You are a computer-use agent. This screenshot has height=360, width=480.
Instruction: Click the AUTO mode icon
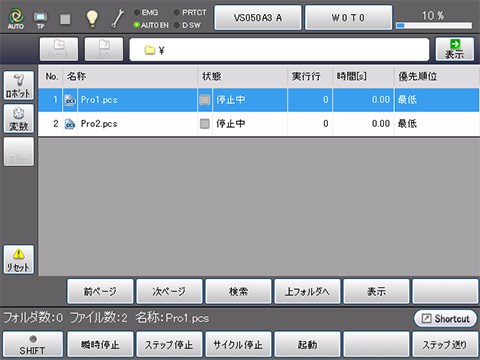(16, 18)
